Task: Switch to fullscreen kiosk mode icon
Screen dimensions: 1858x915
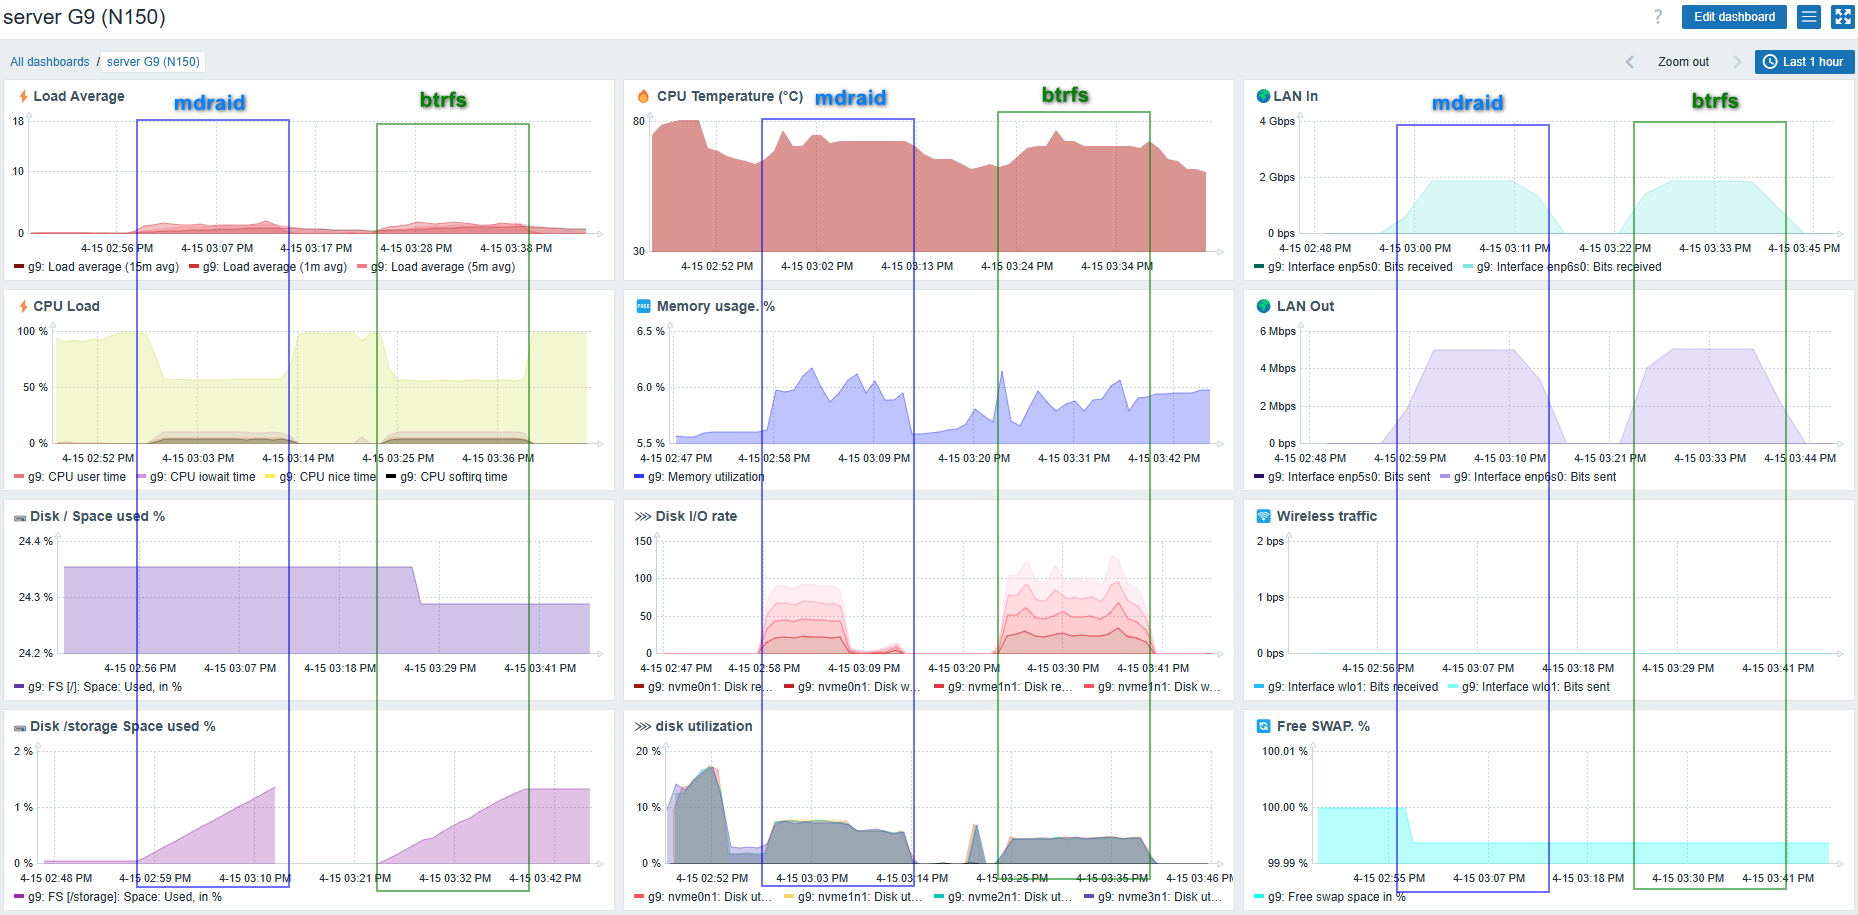Action: [1842, 17]
